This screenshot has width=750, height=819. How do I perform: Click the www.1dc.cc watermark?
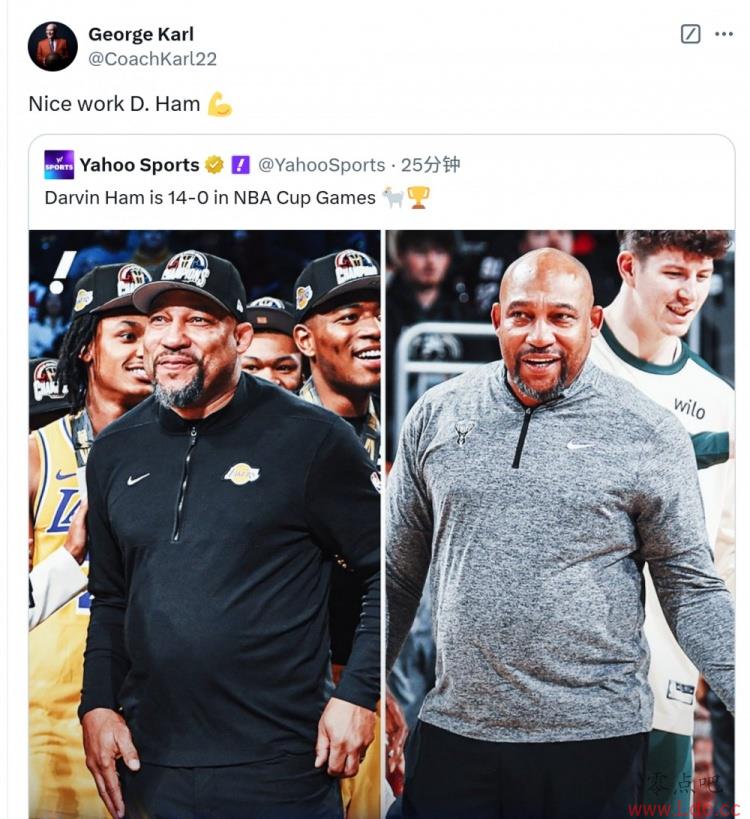coord(683,809)
